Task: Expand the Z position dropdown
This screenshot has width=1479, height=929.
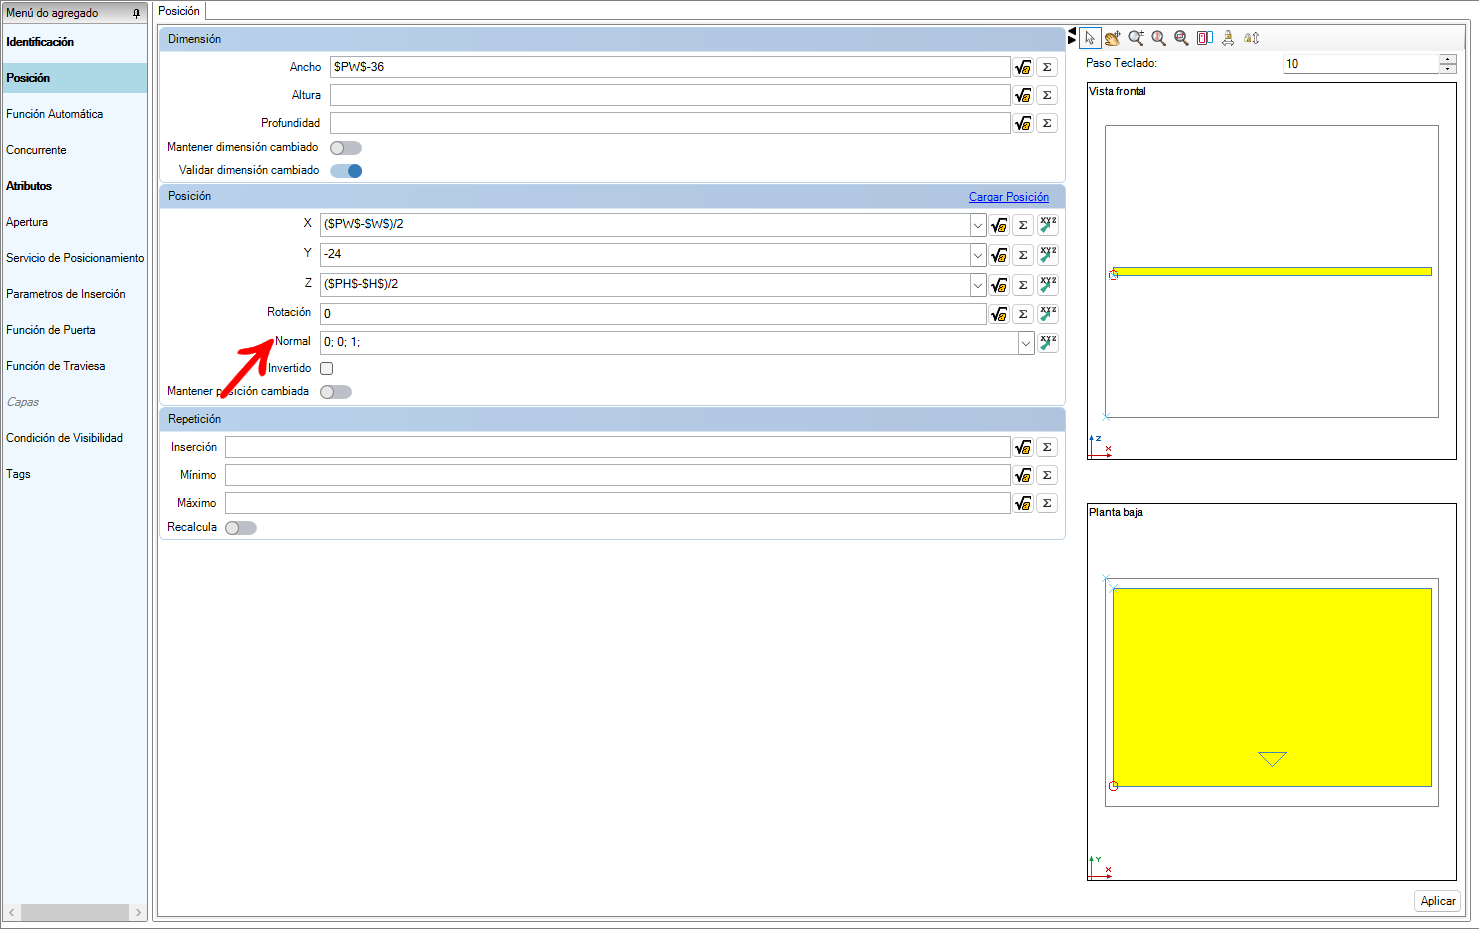Action: point(978,285)
